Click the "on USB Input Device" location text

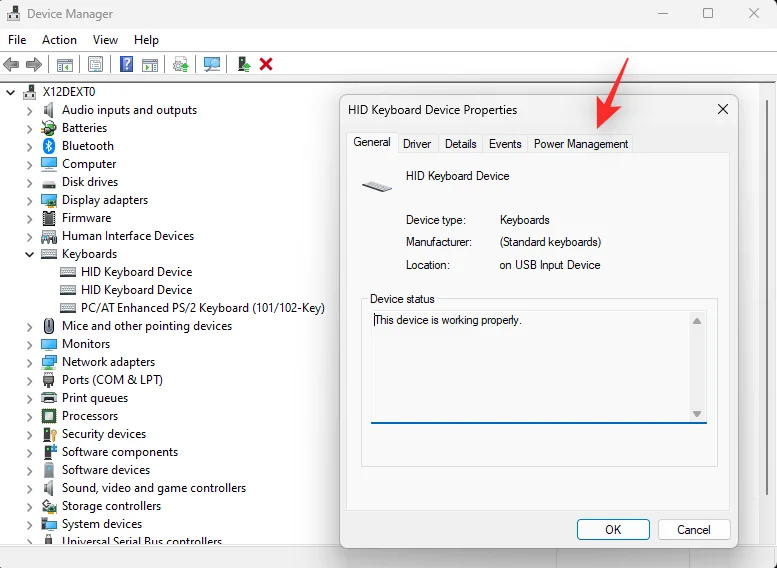pyautogui.click(x=550, y=265)
